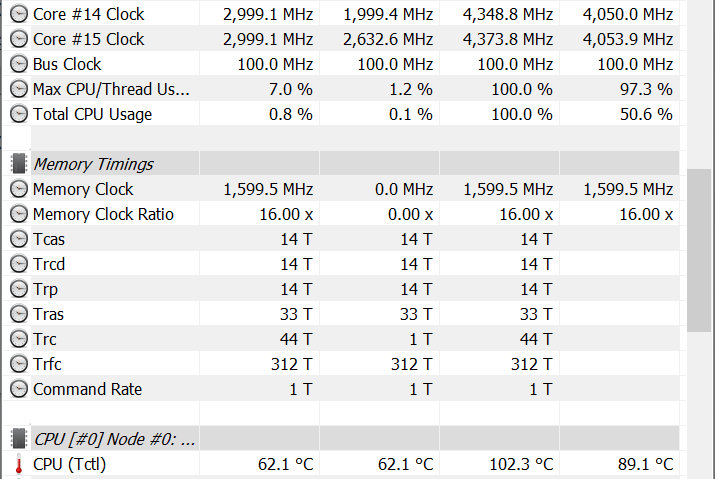The width and height of the screenshot is (715, 479).
Task: Click the icon beside Command Rate
Action: click(x=19, y=389)
